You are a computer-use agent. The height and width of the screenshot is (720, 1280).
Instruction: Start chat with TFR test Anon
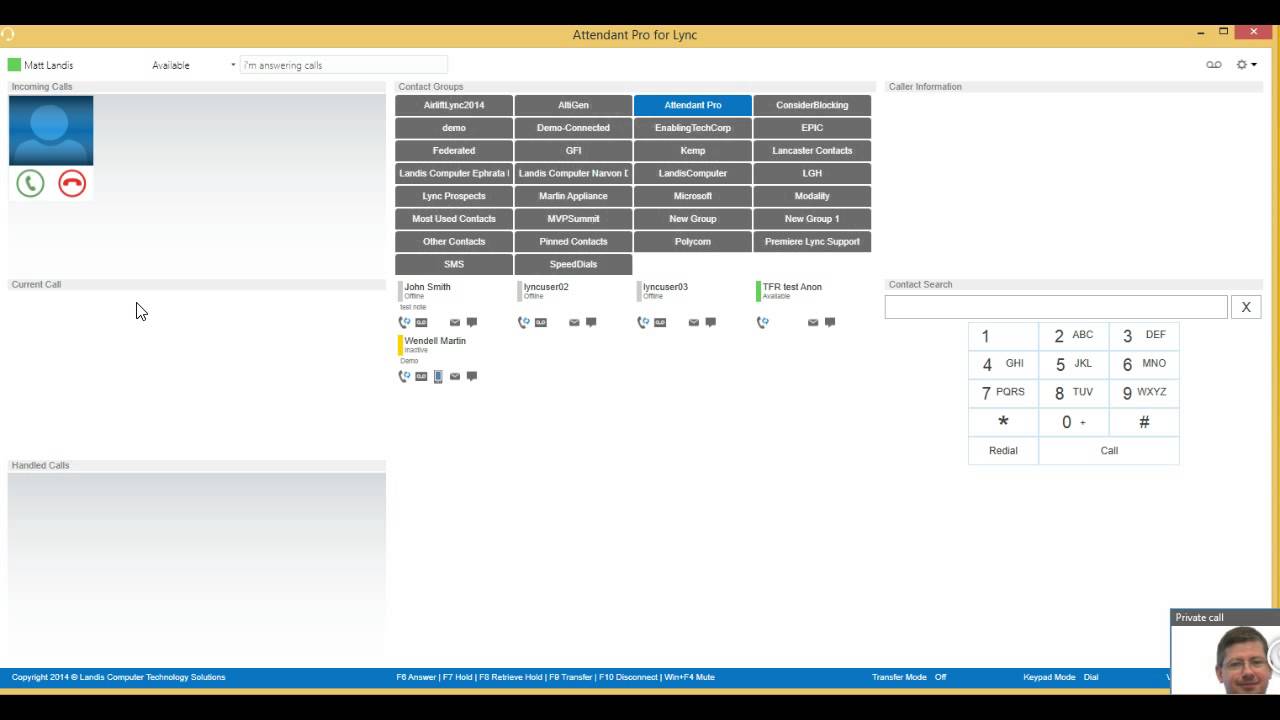[x=830, y=322]
